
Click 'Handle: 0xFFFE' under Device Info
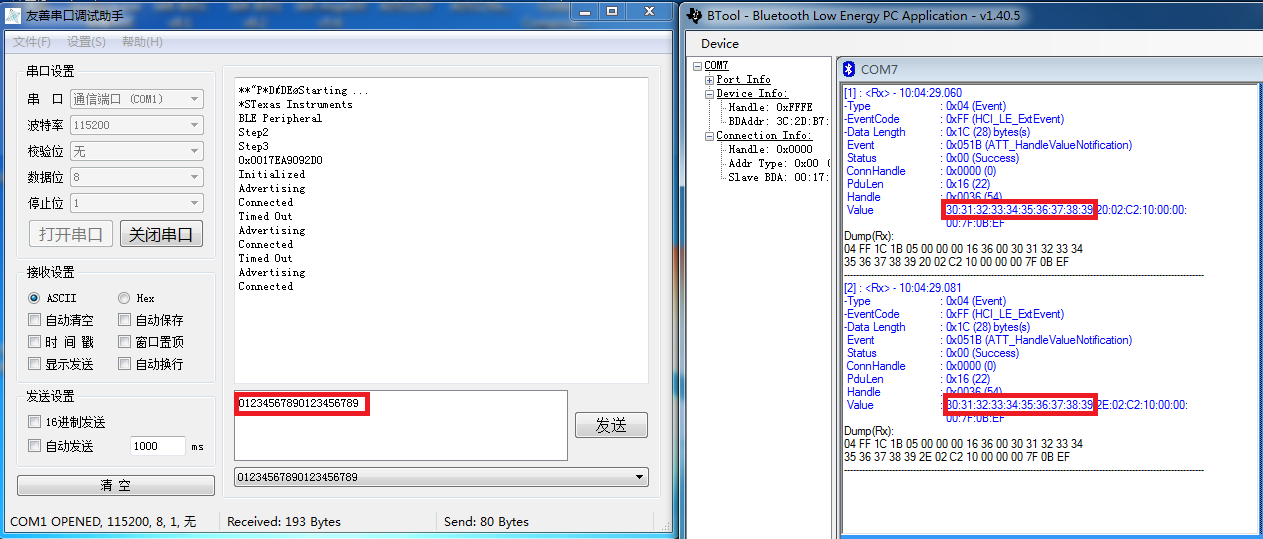click(770, 108)
